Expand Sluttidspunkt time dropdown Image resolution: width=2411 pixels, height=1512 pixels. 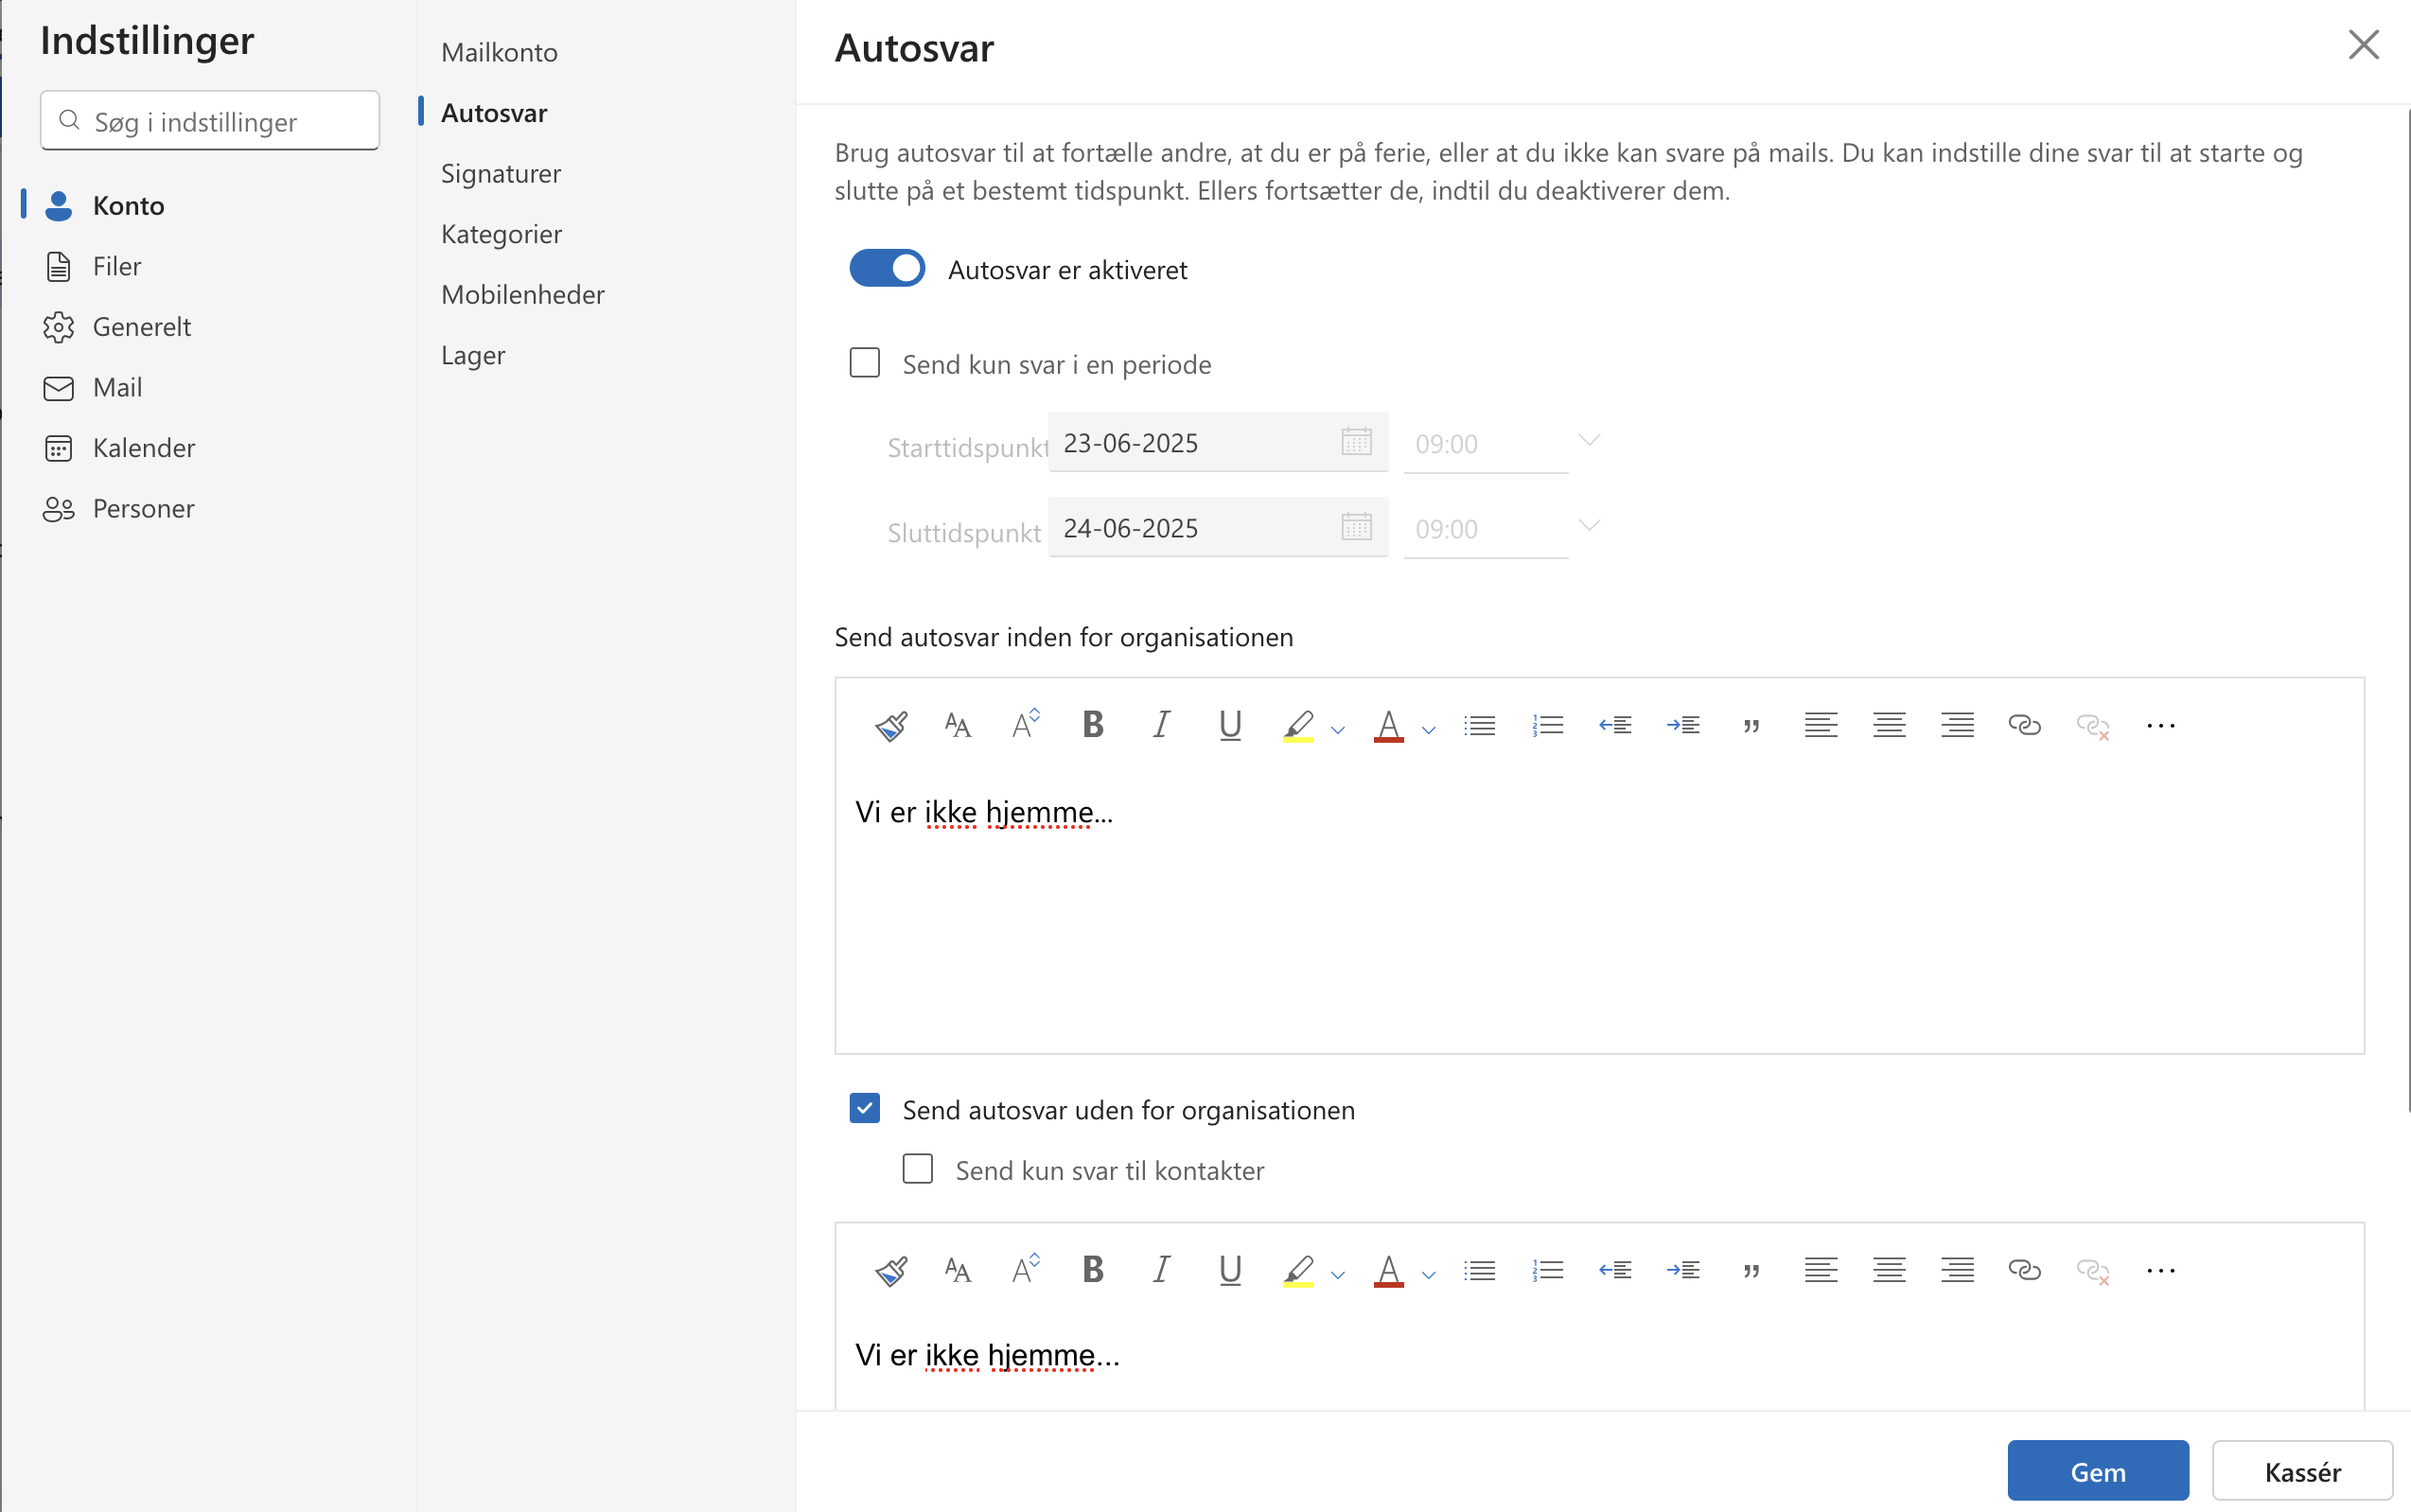click(x=1589, y=525)
